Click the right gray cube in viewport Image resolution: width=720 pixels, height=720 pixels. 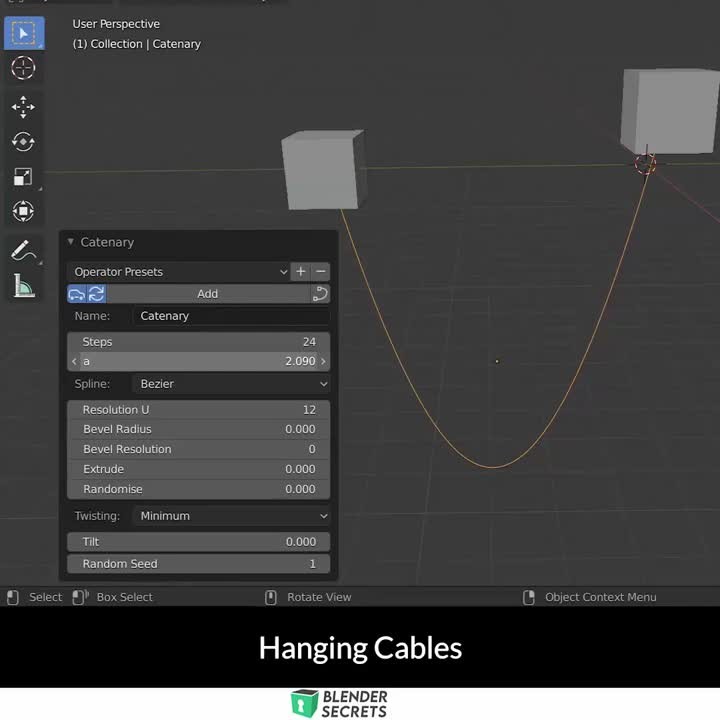(669, 111)
